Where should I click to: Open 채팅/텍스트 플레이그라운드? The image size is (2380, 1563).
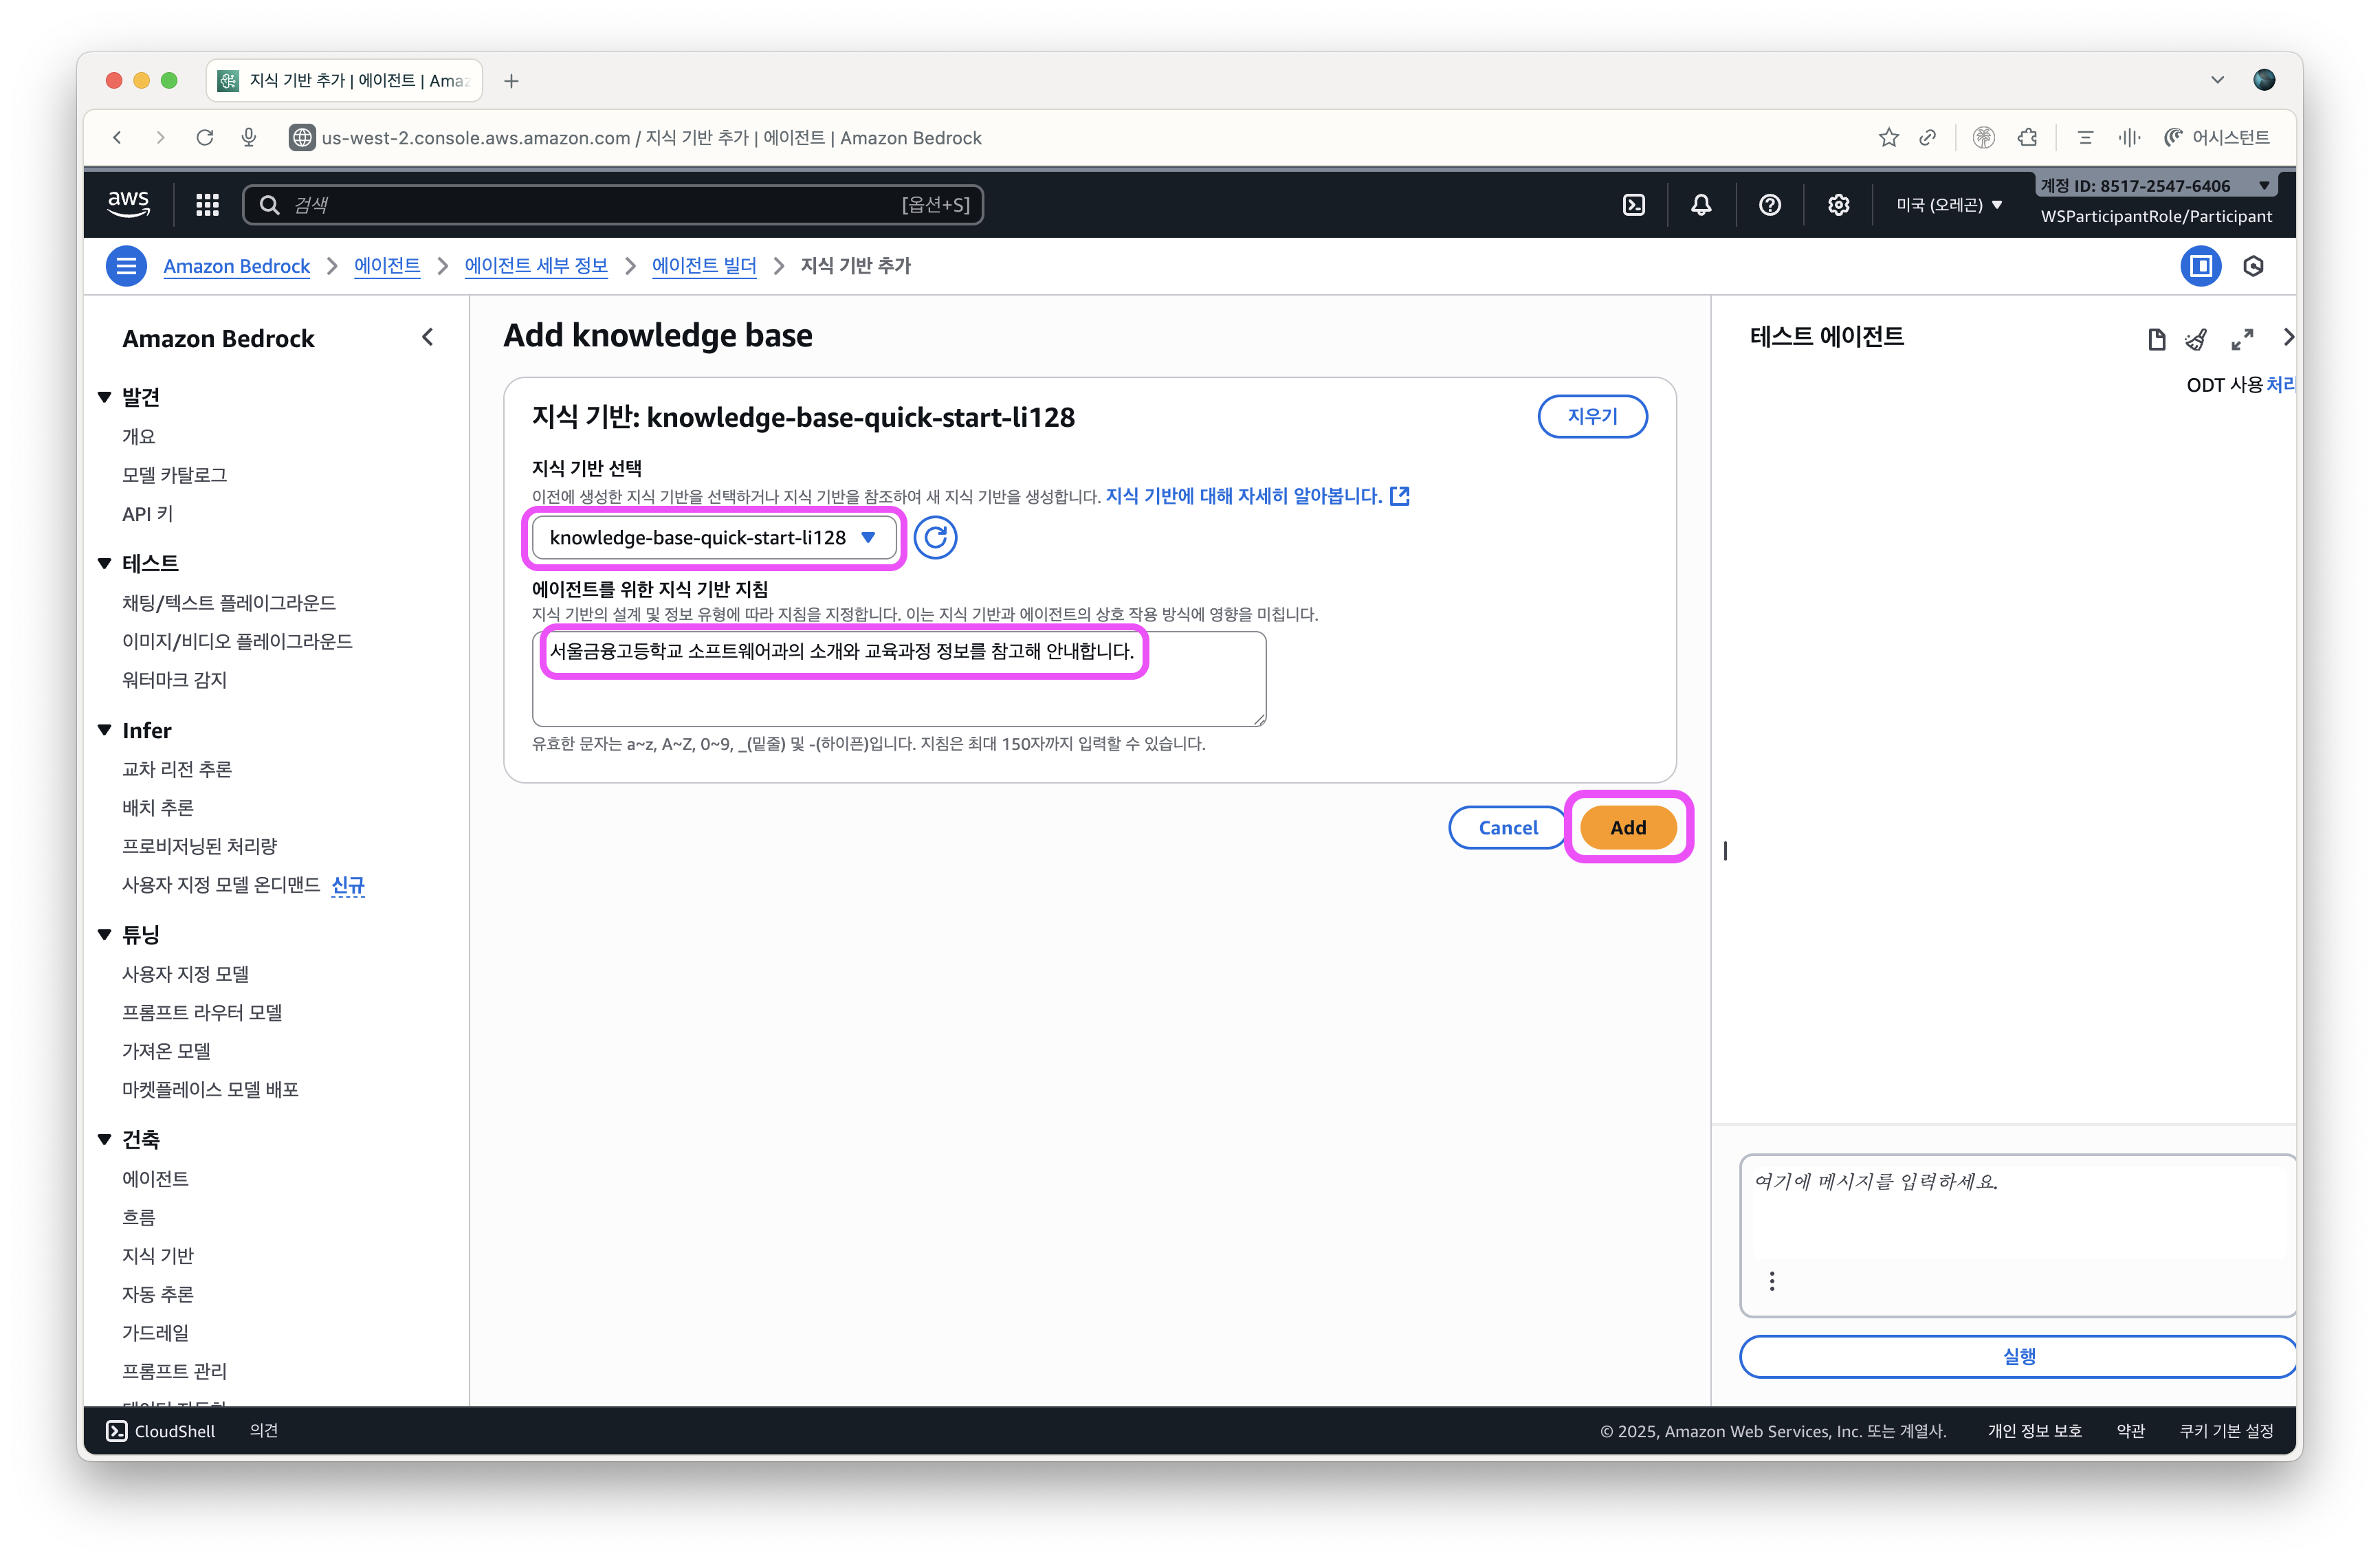[229, 602]
